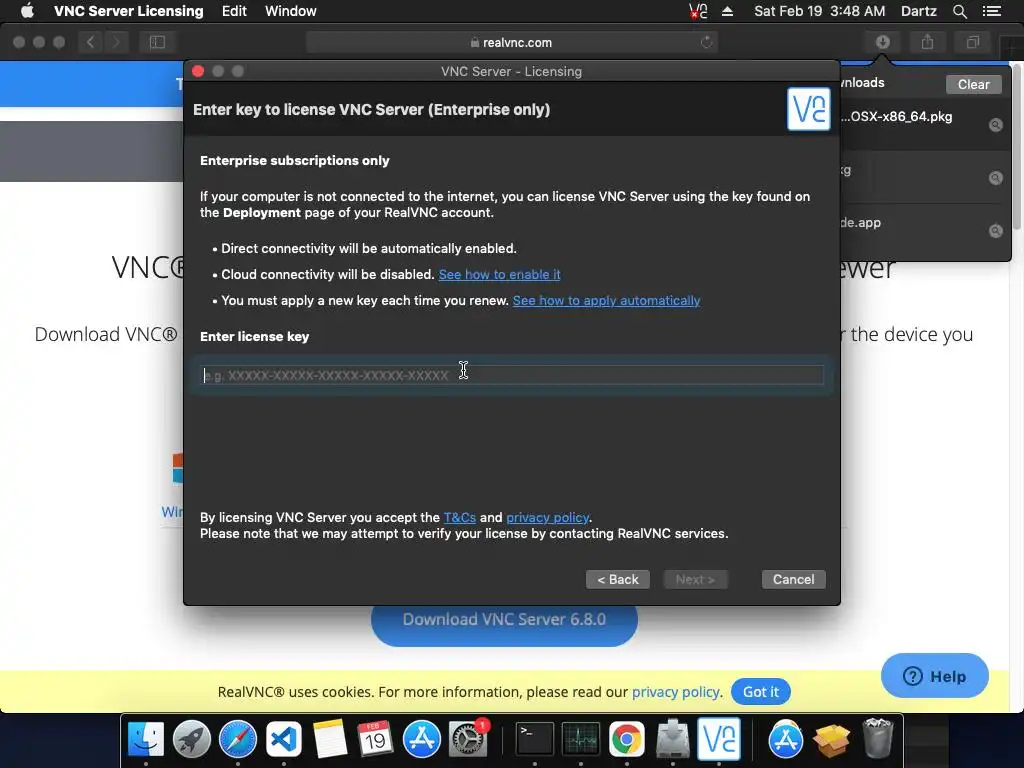Open the Window menu
Image resolution: width=1024 pixels, height=768 pixels.
[x=291, y=11]
